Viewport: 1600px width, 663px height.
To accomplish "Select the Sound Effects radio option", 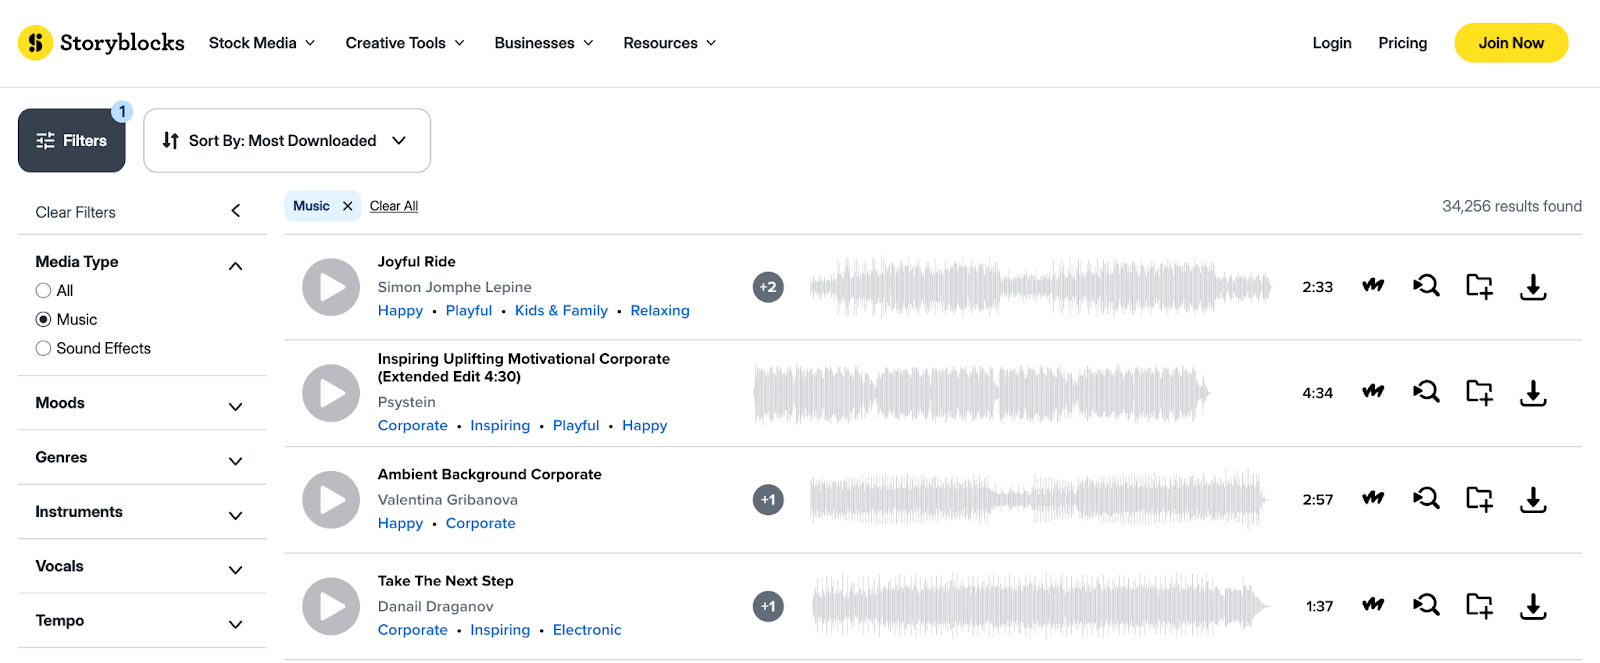I will [43, 349].
